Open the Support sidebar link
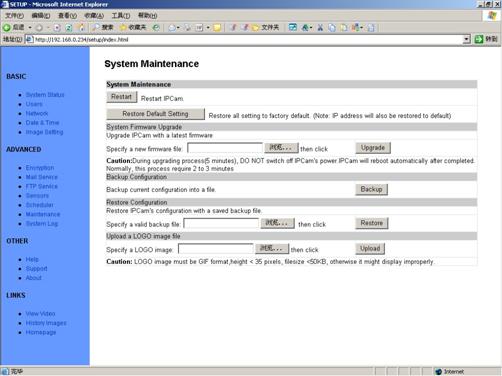Viewport: 502px width, 376px height. (x=37, y=269)
